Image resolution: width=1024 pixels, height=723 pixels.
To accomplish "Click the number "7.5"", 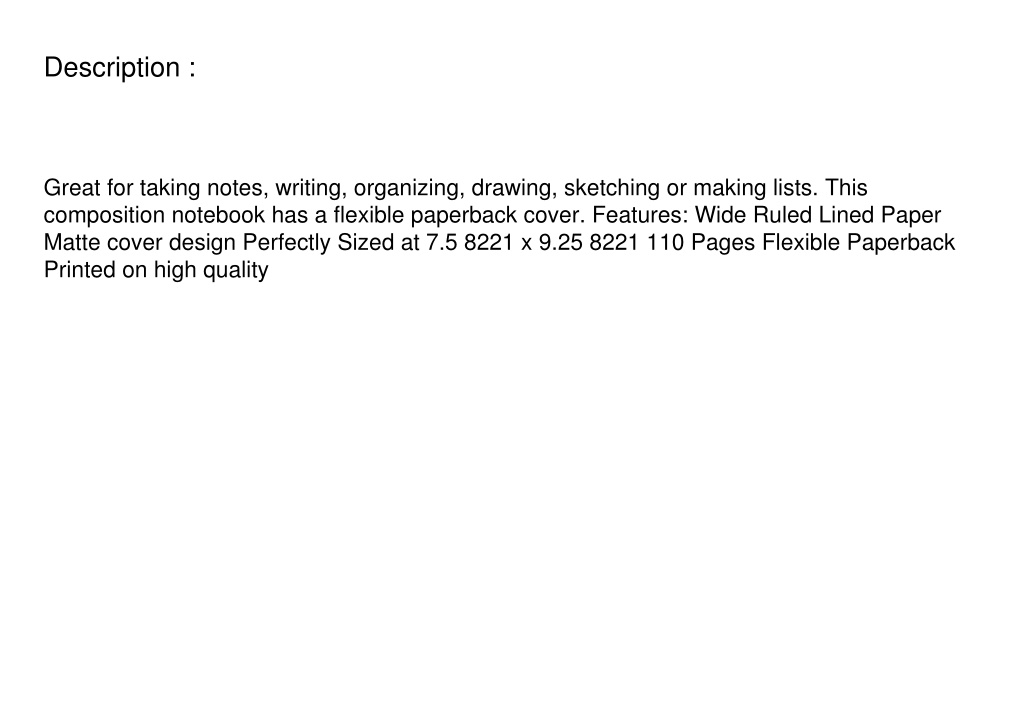I will (x=441, y=243).
